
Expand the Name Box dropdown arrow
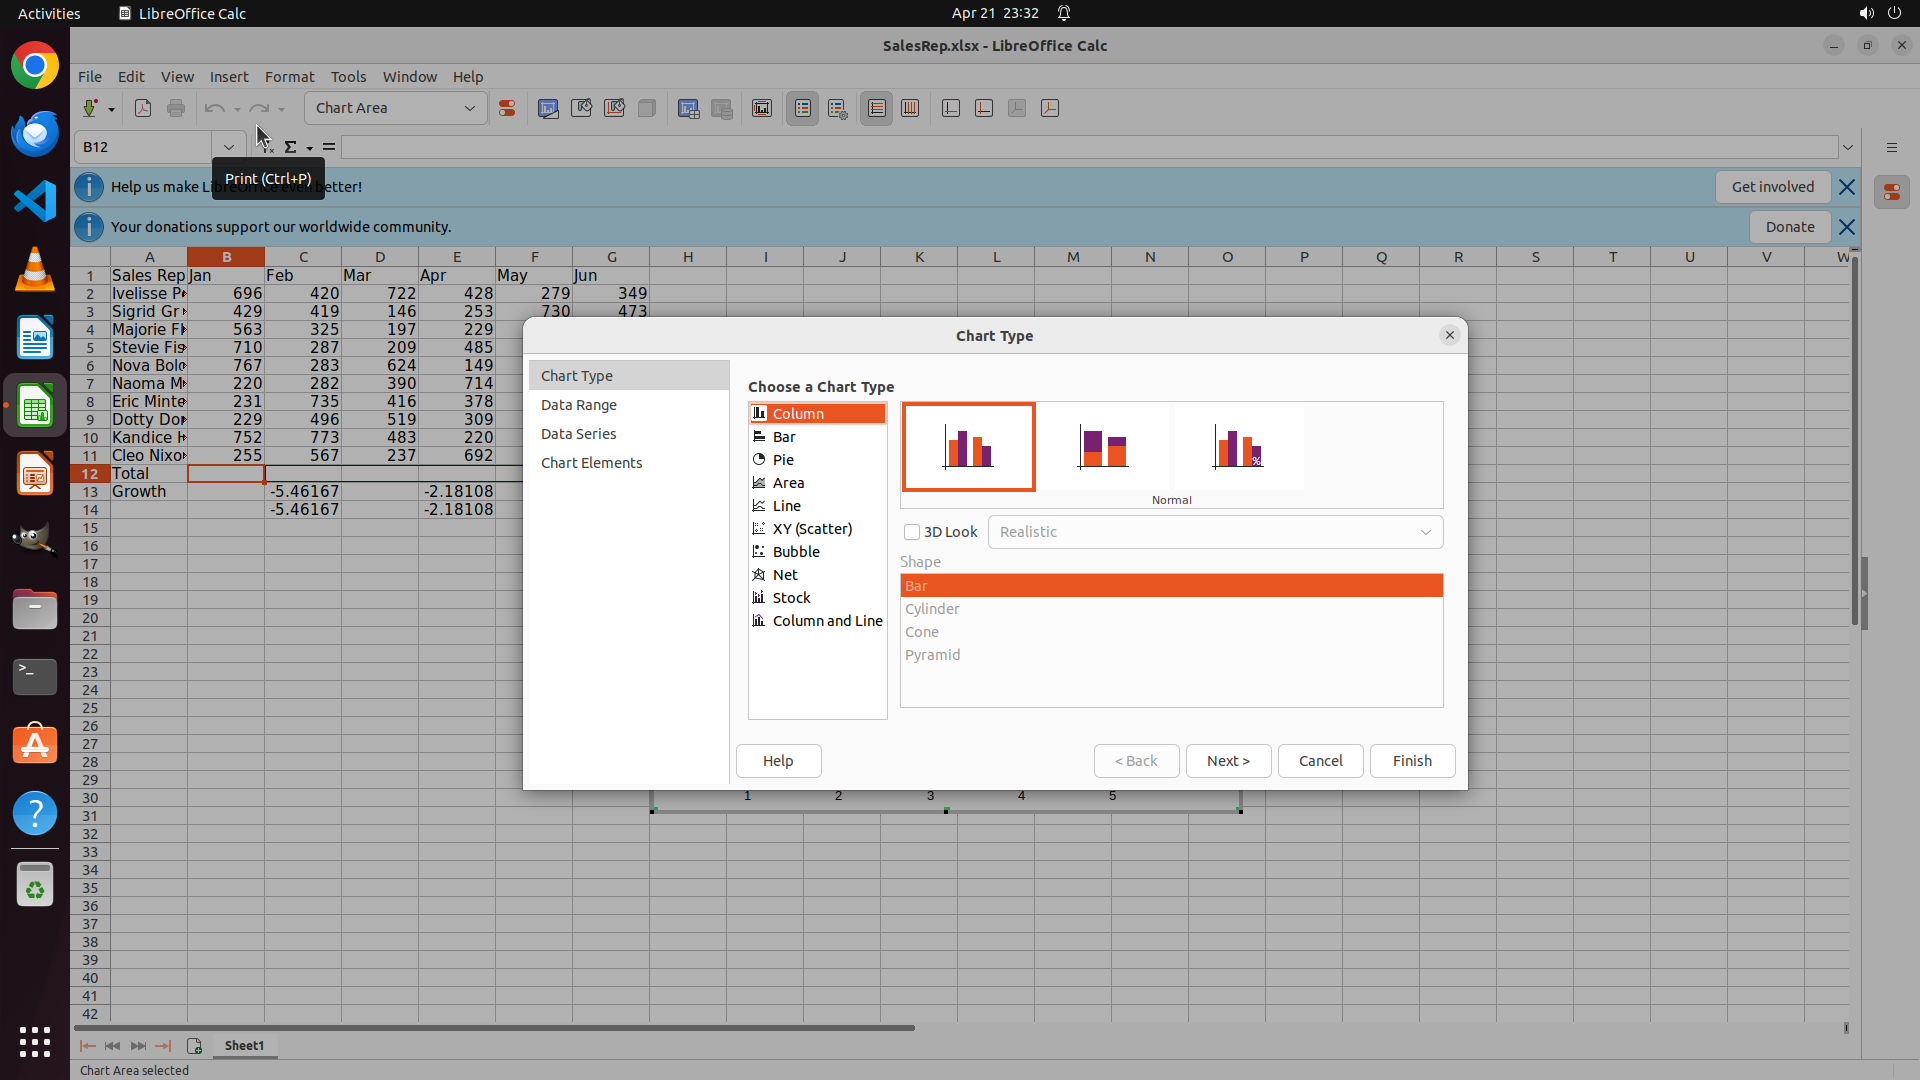click(229, 147)
